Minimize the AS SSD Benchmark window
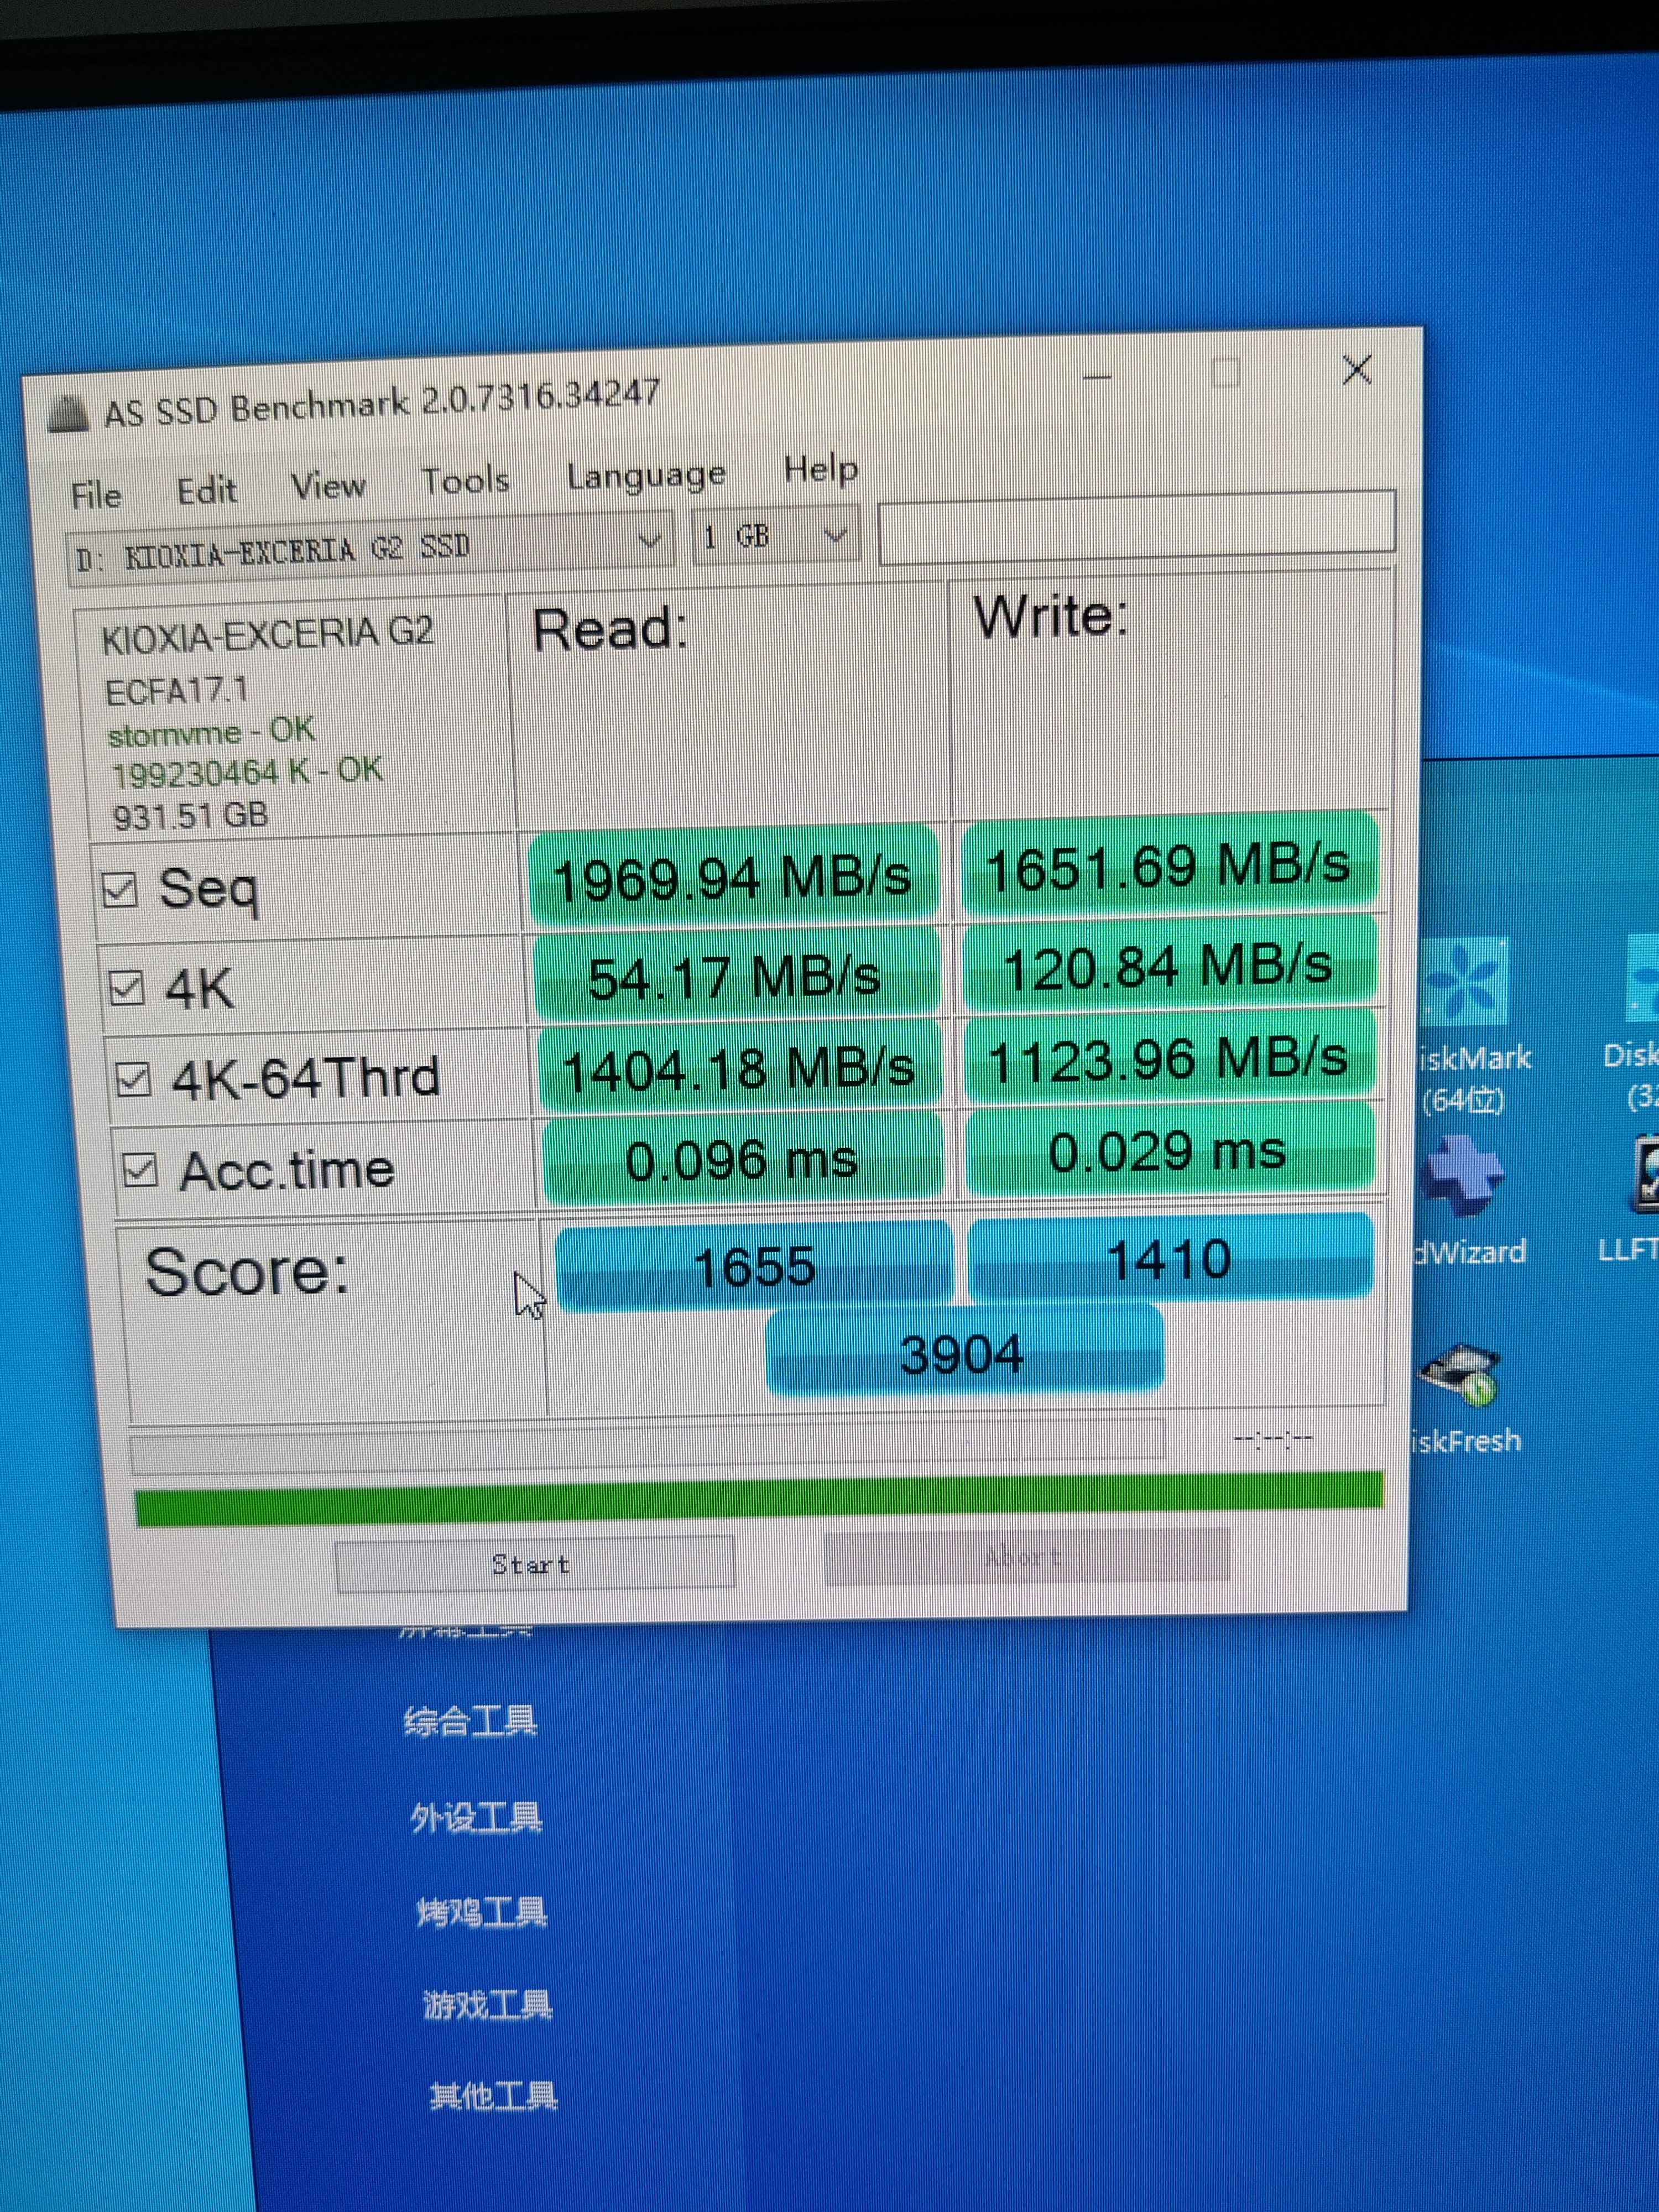This screenshot has width=1659, height=2212. (1097, 377)
